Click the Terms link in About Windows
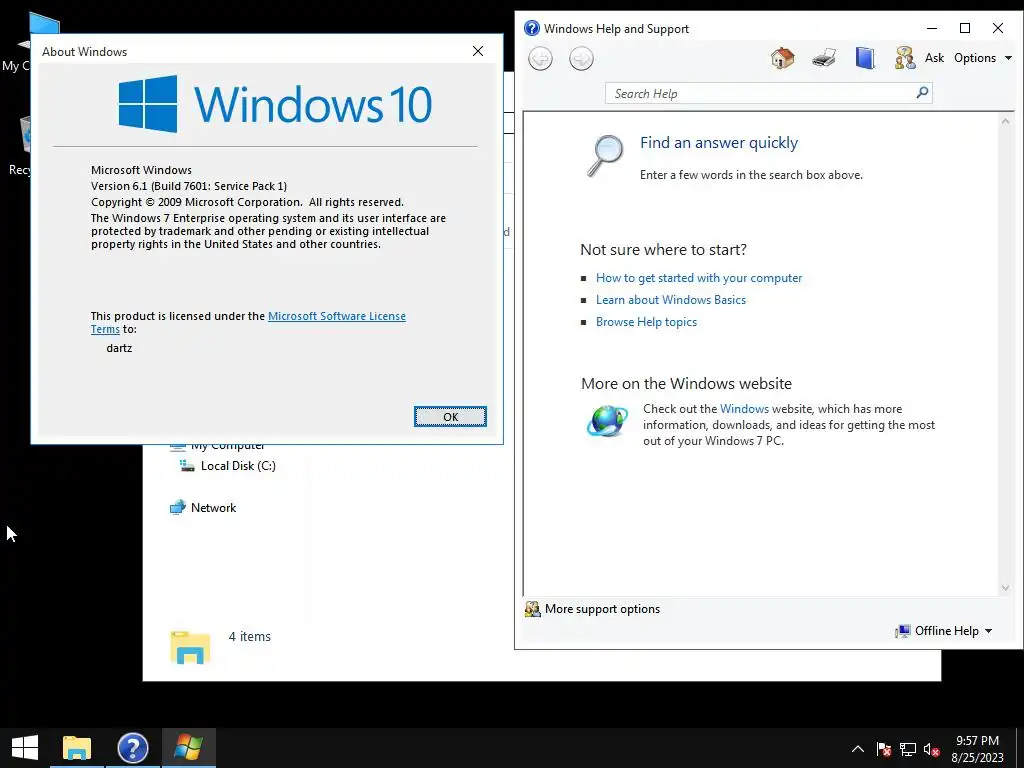The width and height of the screenshot is (1024, 768). 105,329
